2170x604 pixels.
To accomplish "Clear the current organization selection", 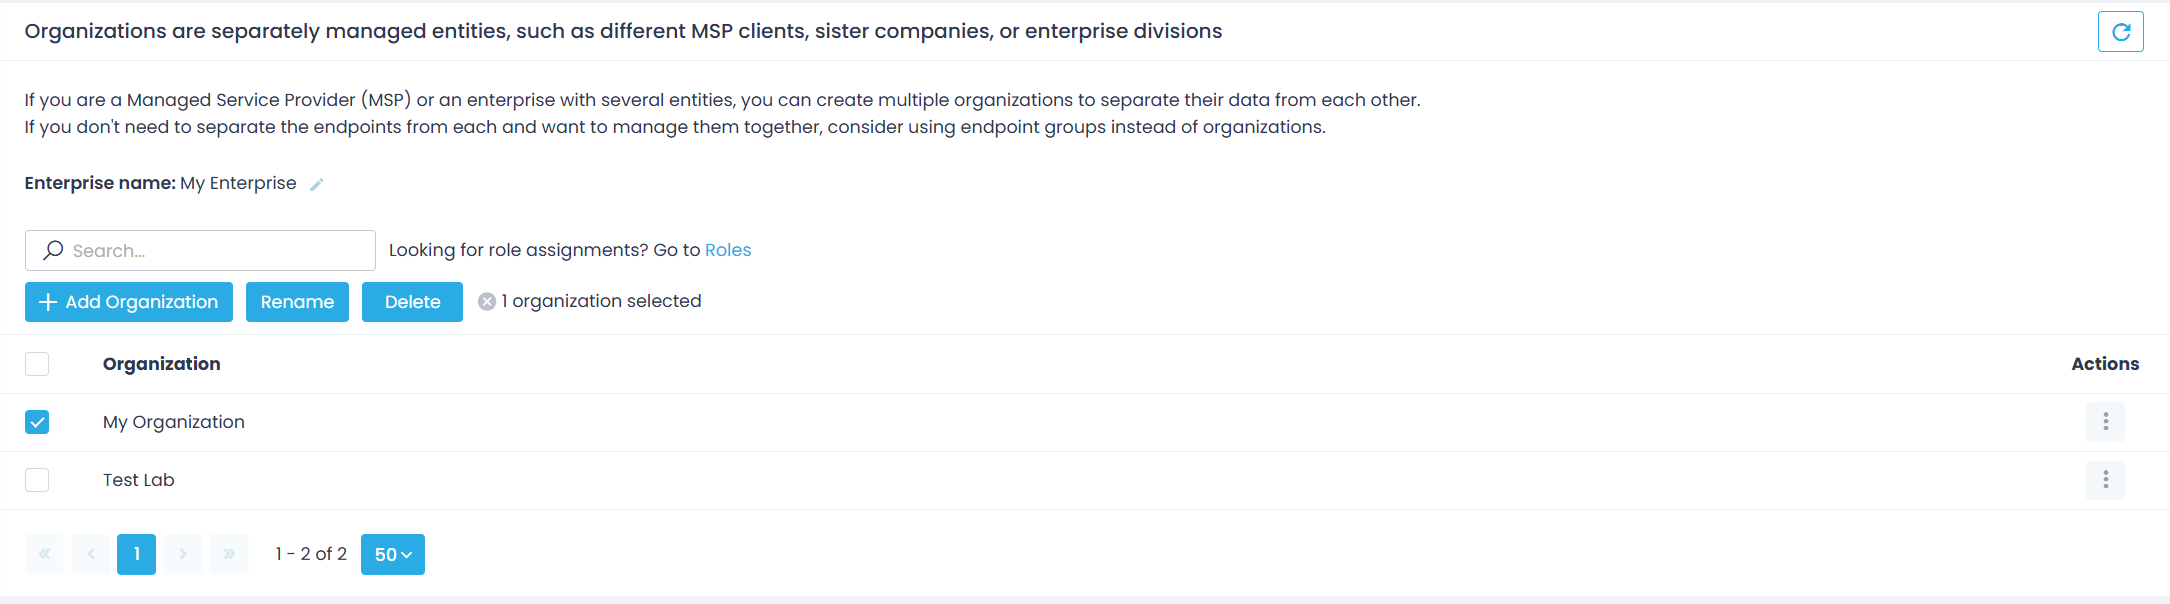I will click(486, 300).
